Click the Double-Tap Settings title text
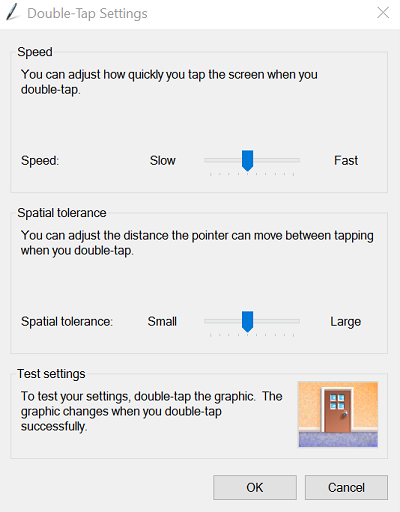 pyautogui.click(x=87, y=14)
